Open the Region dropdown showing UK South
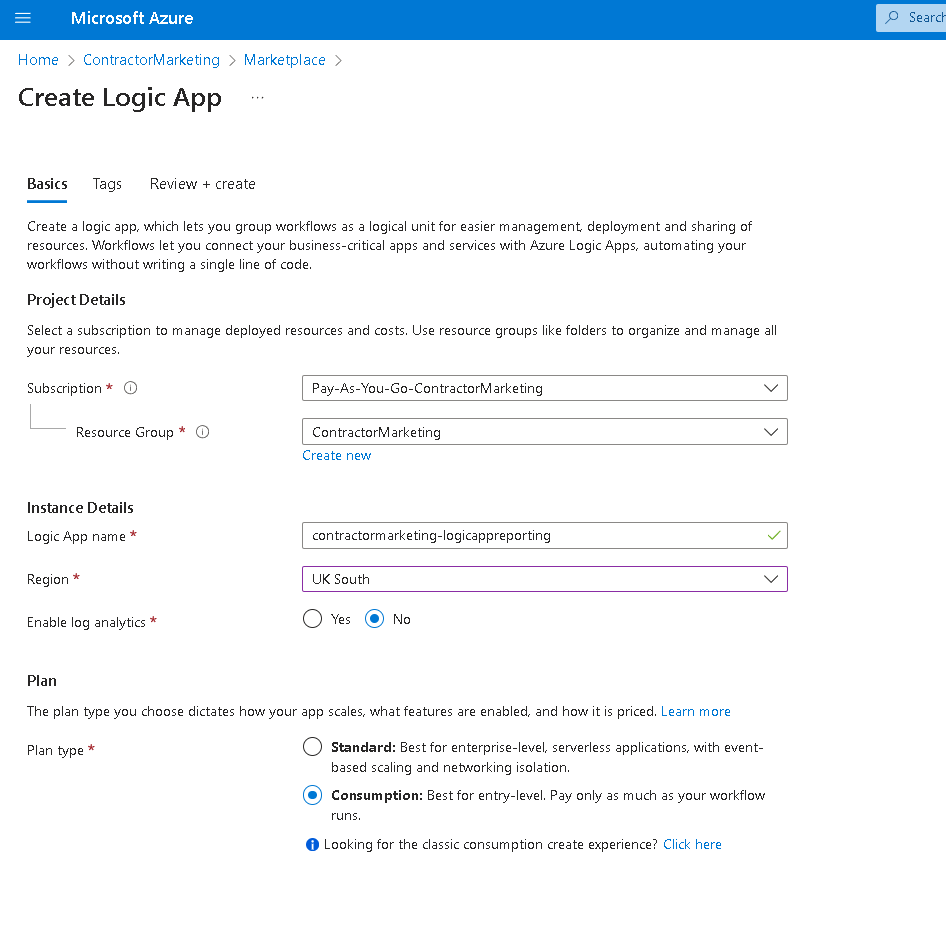 click(x=545, y=579)
